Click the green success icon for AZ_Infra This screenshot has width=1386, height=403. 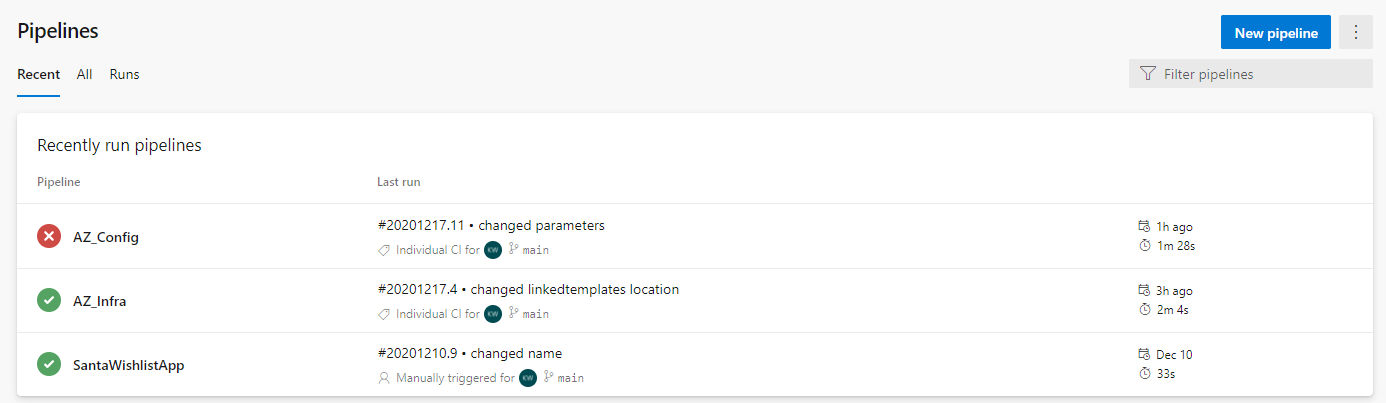pos(49,301)
